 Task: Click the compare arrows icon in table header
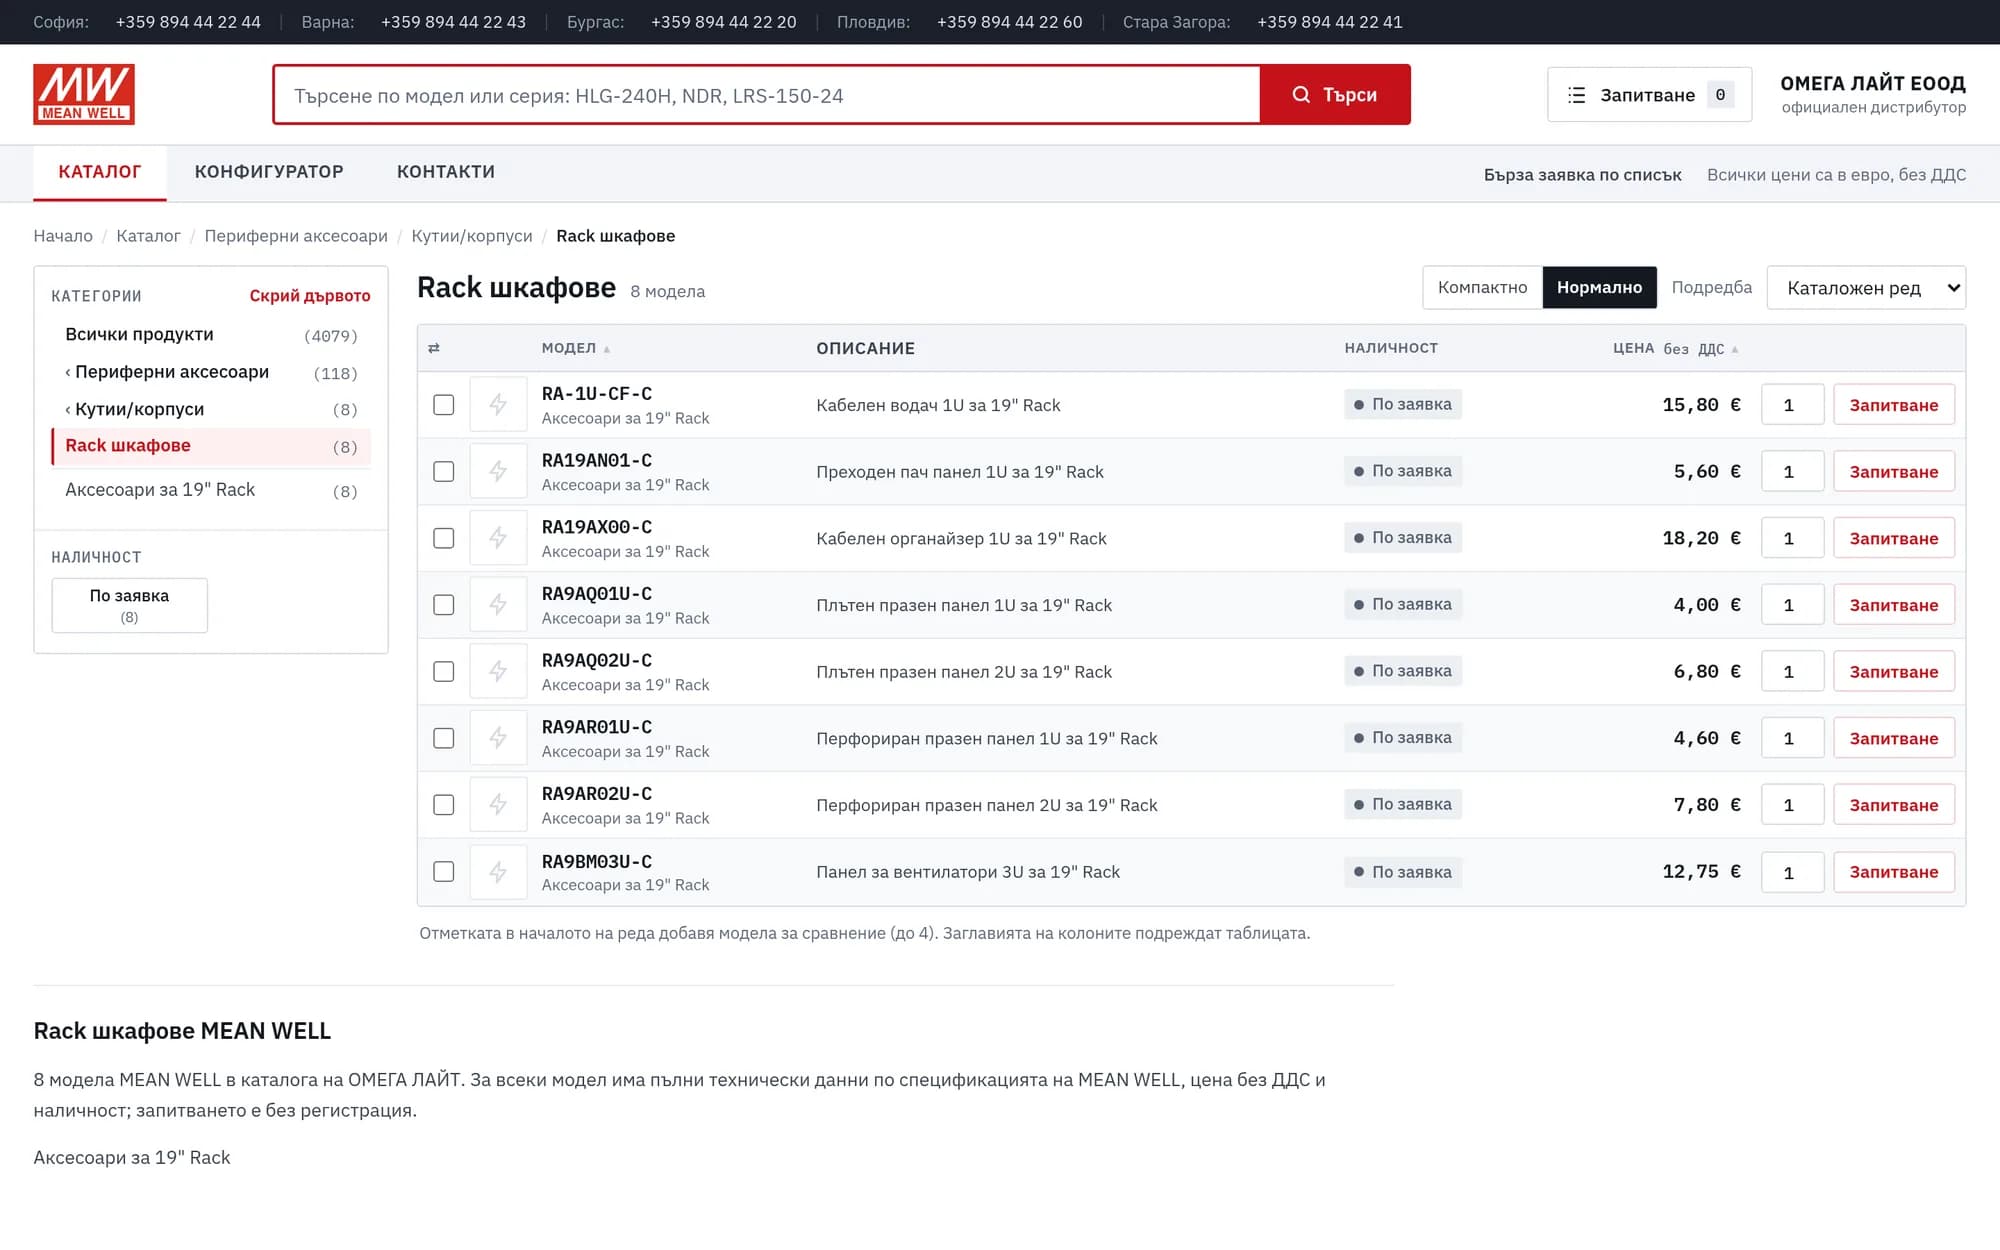click(433, 348)
